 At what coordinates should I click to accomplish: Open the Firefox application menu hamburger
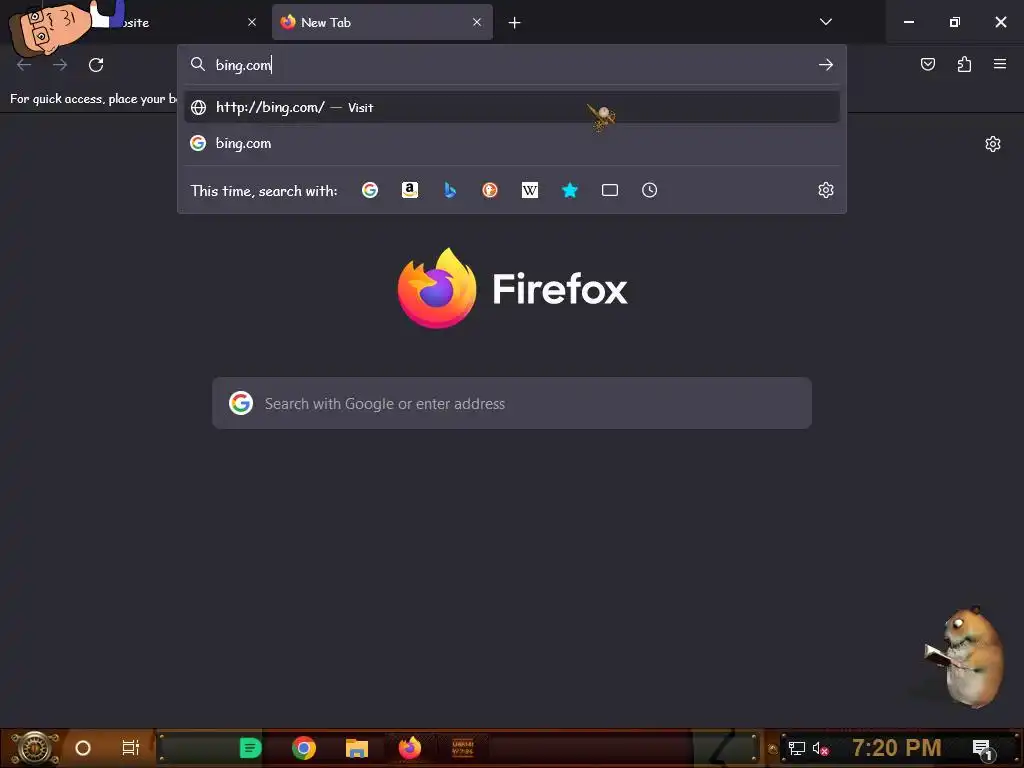pos(1000,64)
